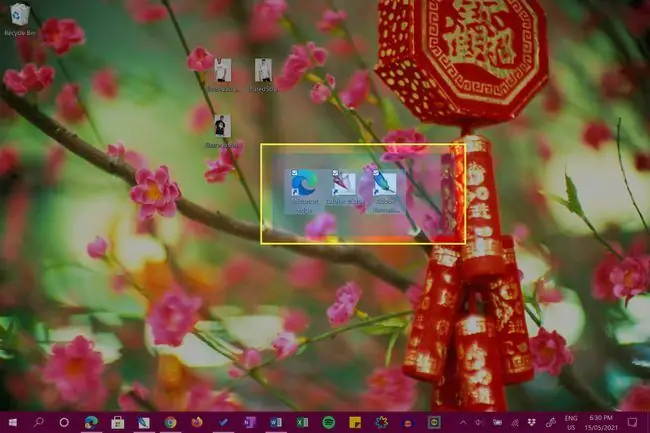This screenshot has height=433, width=650.
Task: Open the Dropbox tray icon
Action: pos(532,423)
